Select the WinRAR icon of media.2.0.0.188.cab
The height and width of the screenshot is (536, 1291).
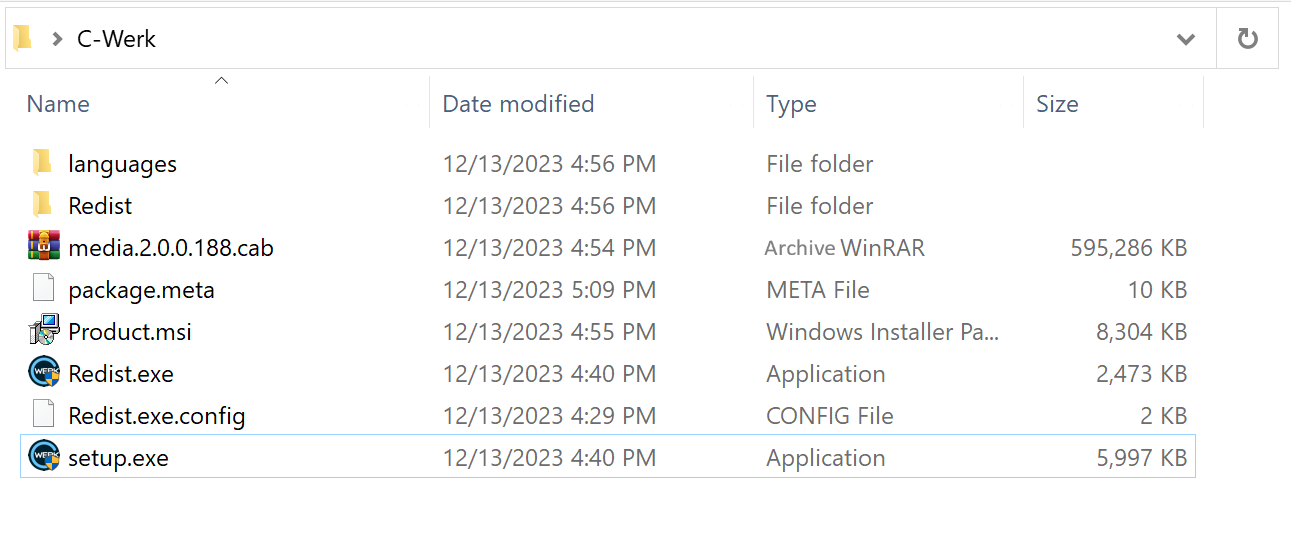(43, 247)
